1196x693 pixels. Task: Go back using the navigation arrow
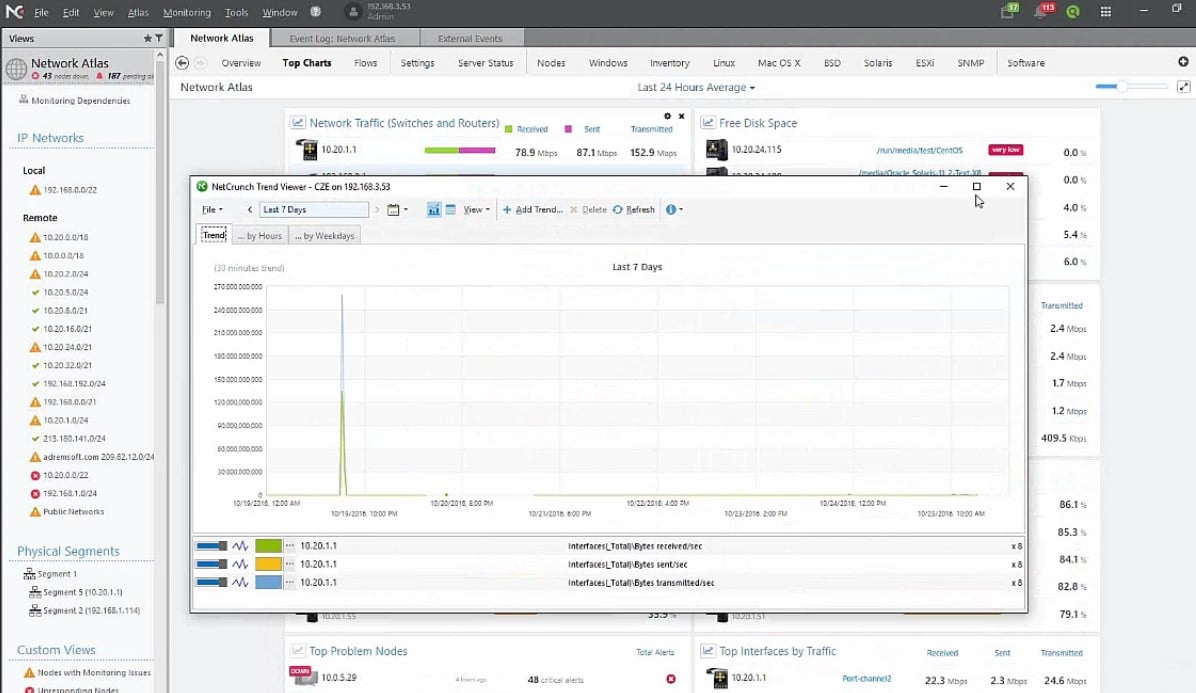tap(182, 63)
